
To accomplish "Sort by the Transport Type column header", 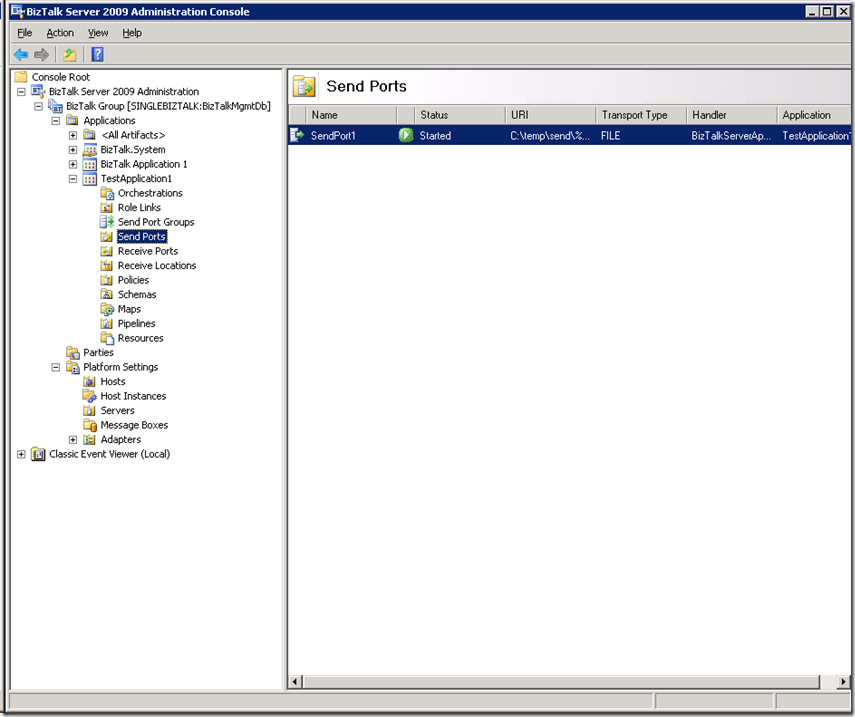I will coord(641,115).
